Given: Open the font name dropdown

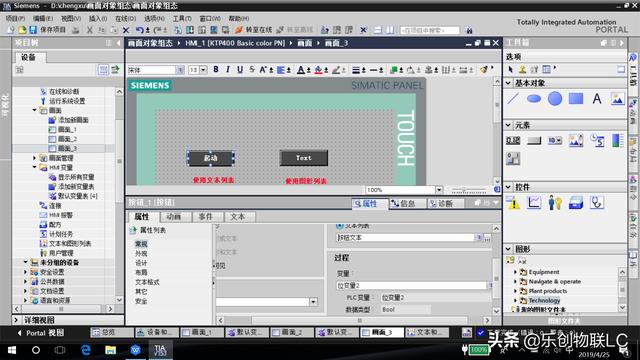Looking at the screenshot, I should click(180, 70).
